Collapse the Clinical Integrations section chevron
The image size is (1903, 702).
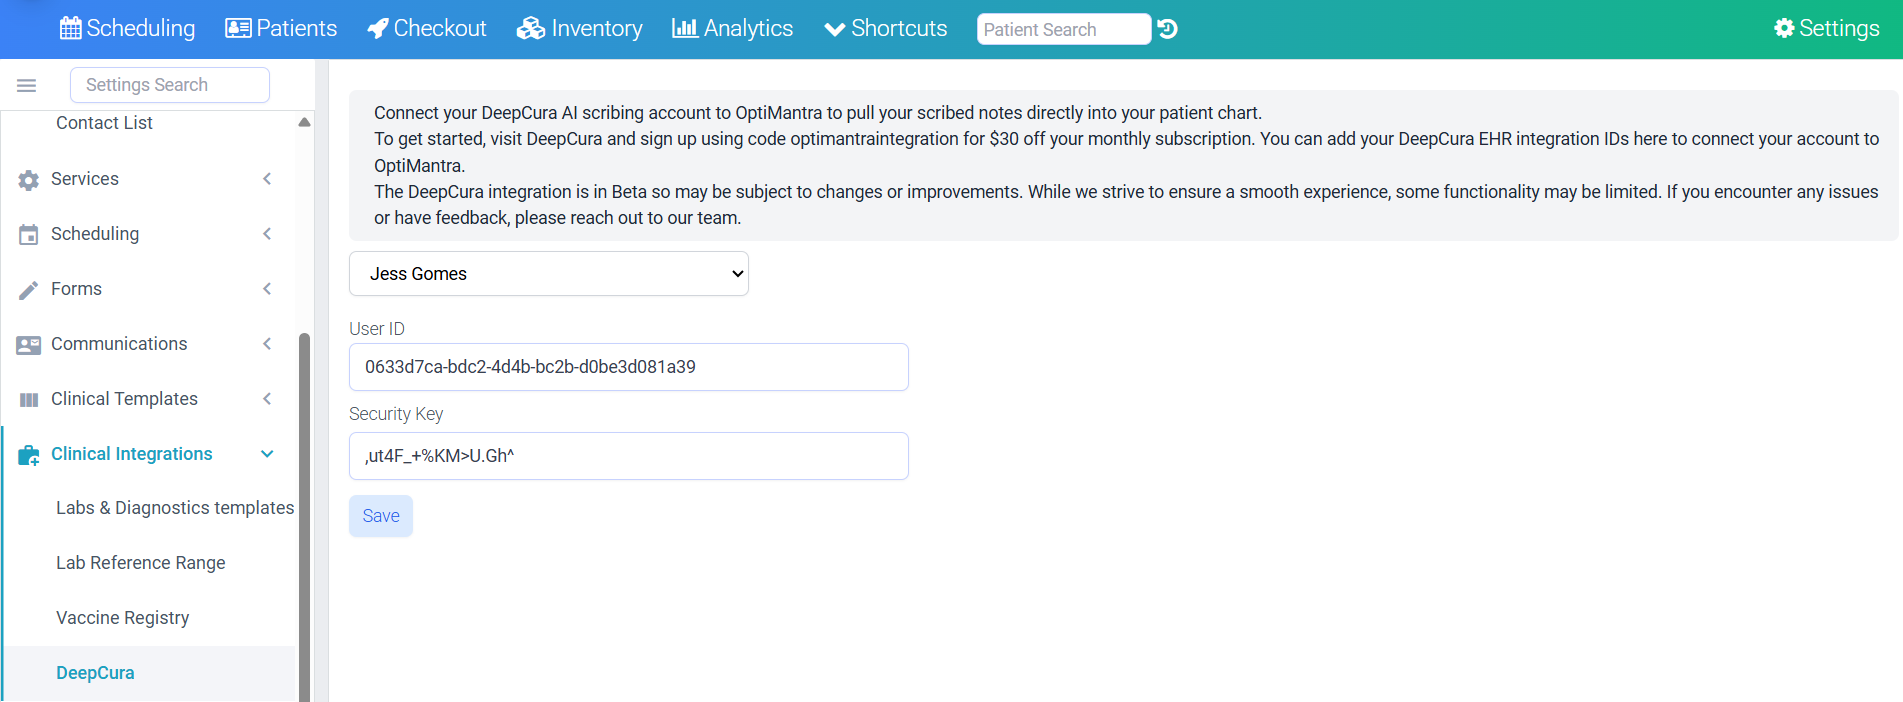pos(267,454)
